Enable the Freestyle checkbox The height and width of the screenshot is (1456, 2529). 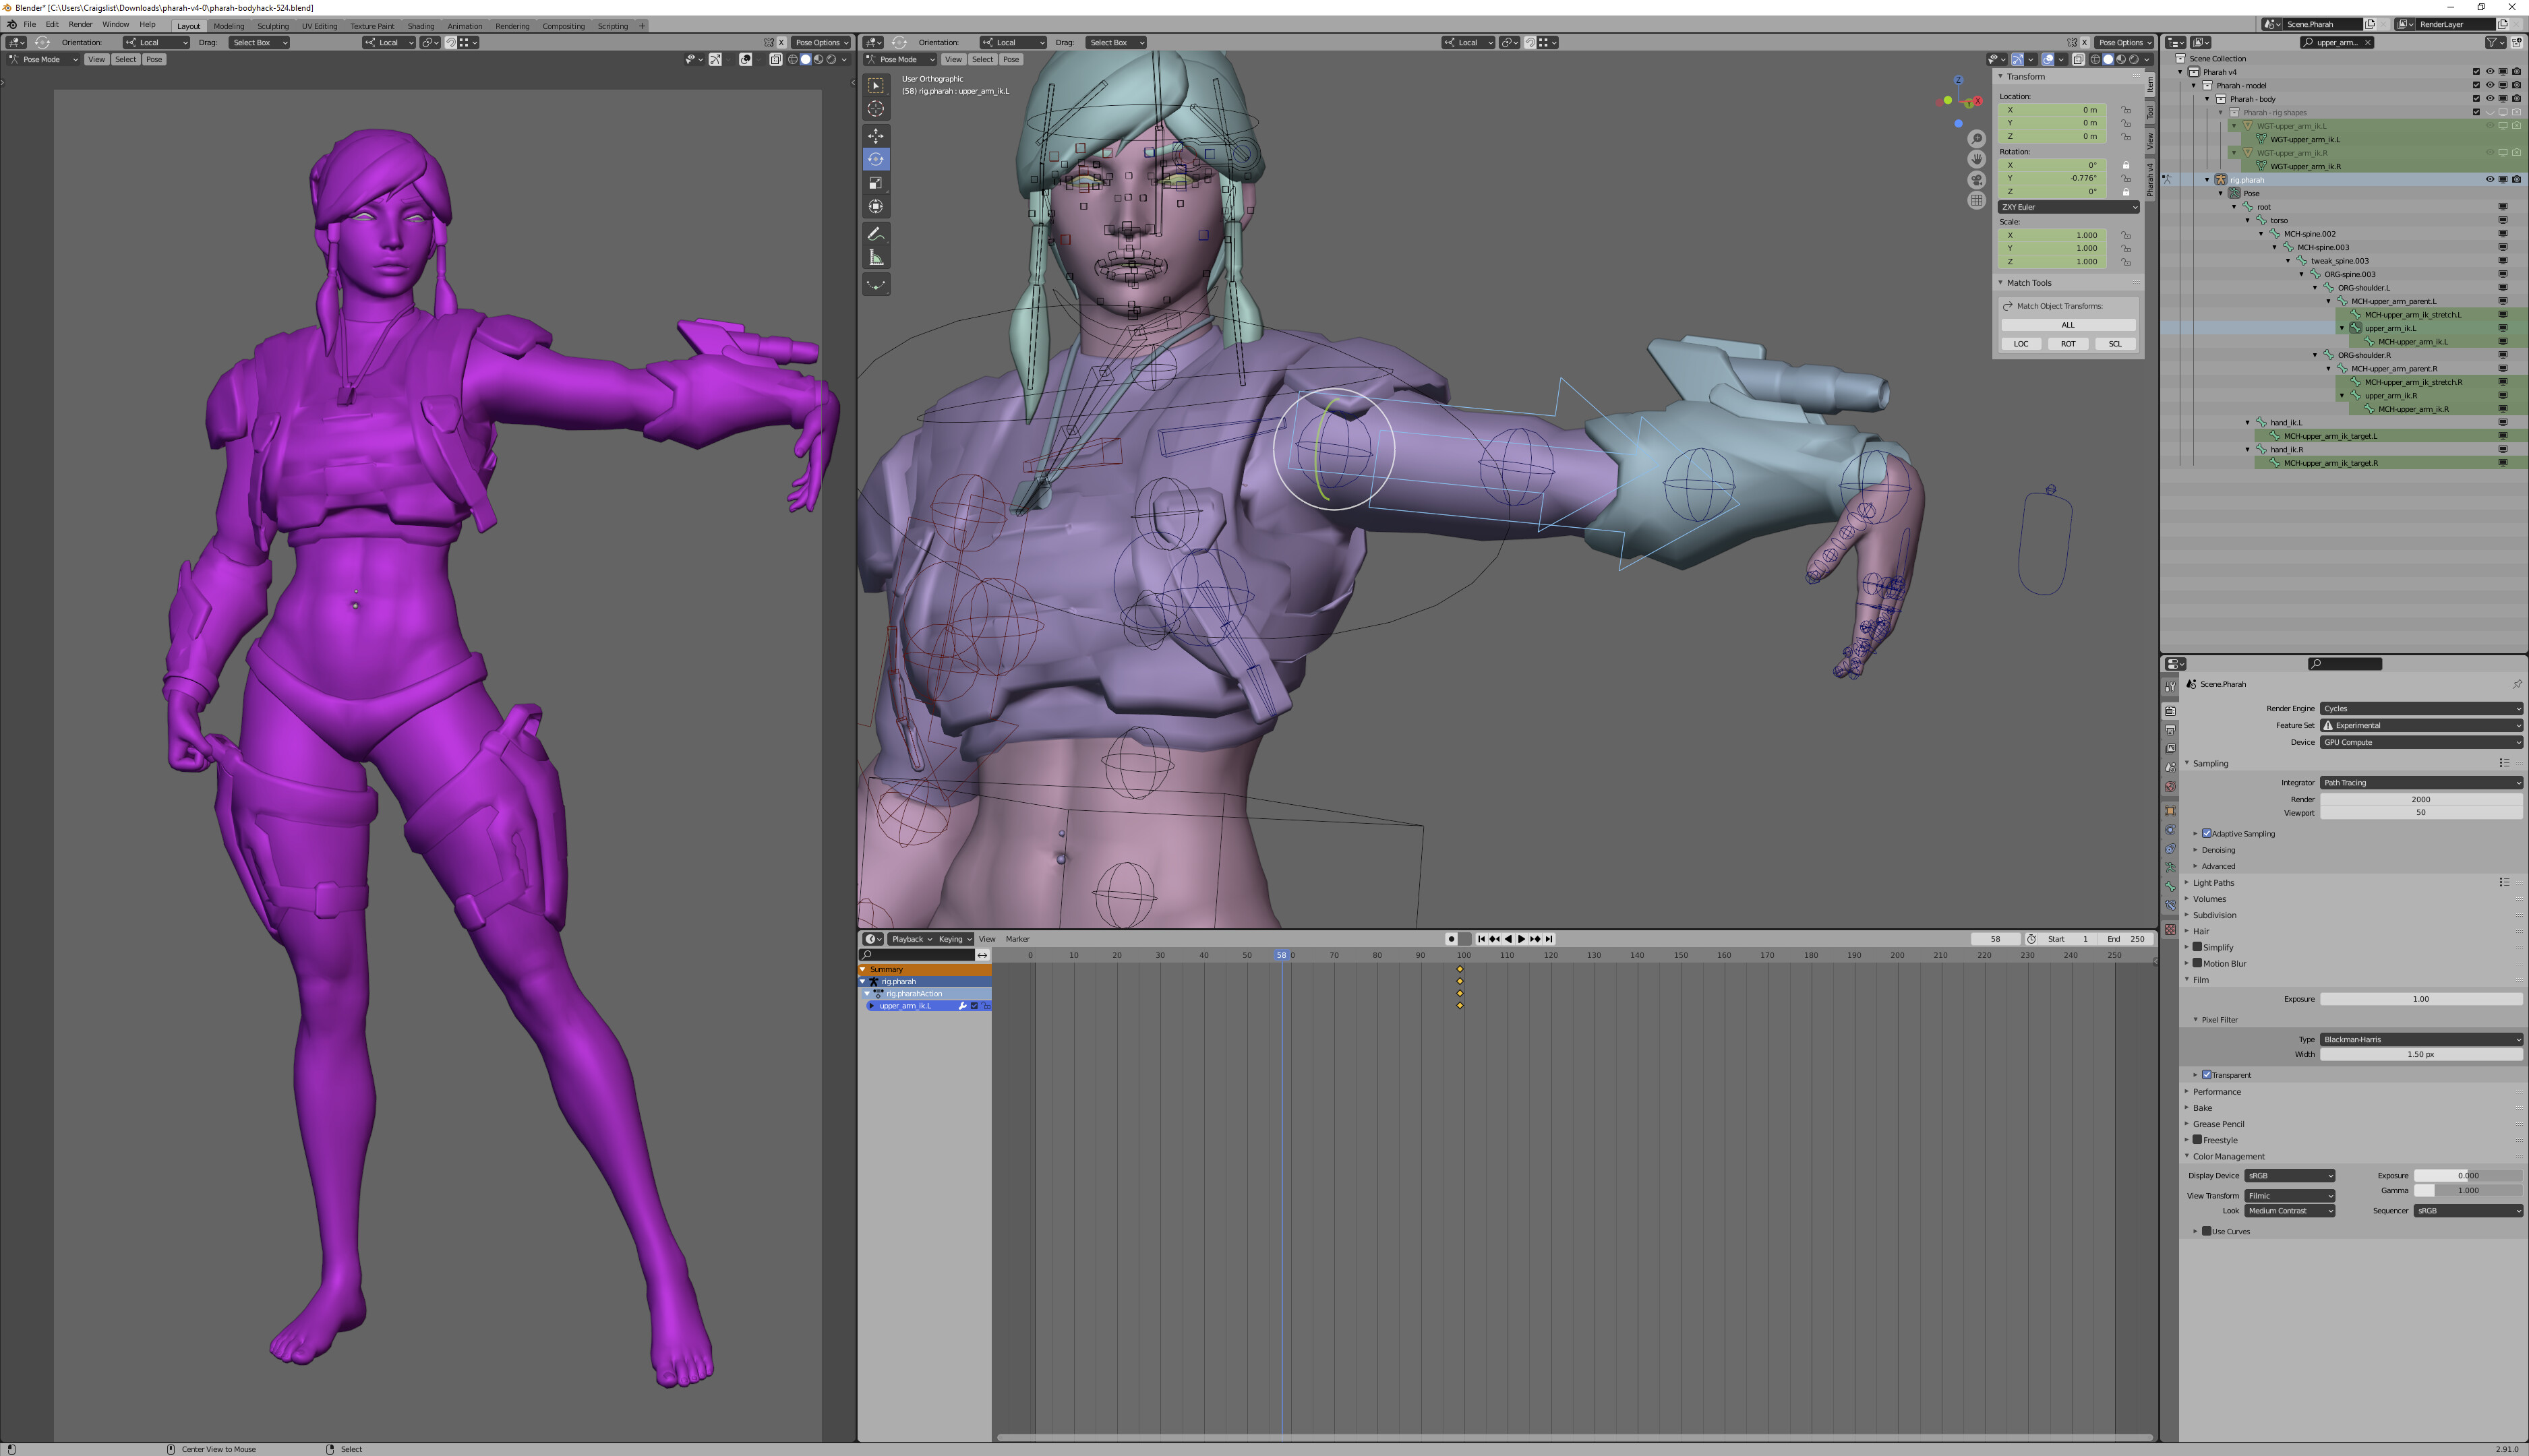(2198, 1140)
